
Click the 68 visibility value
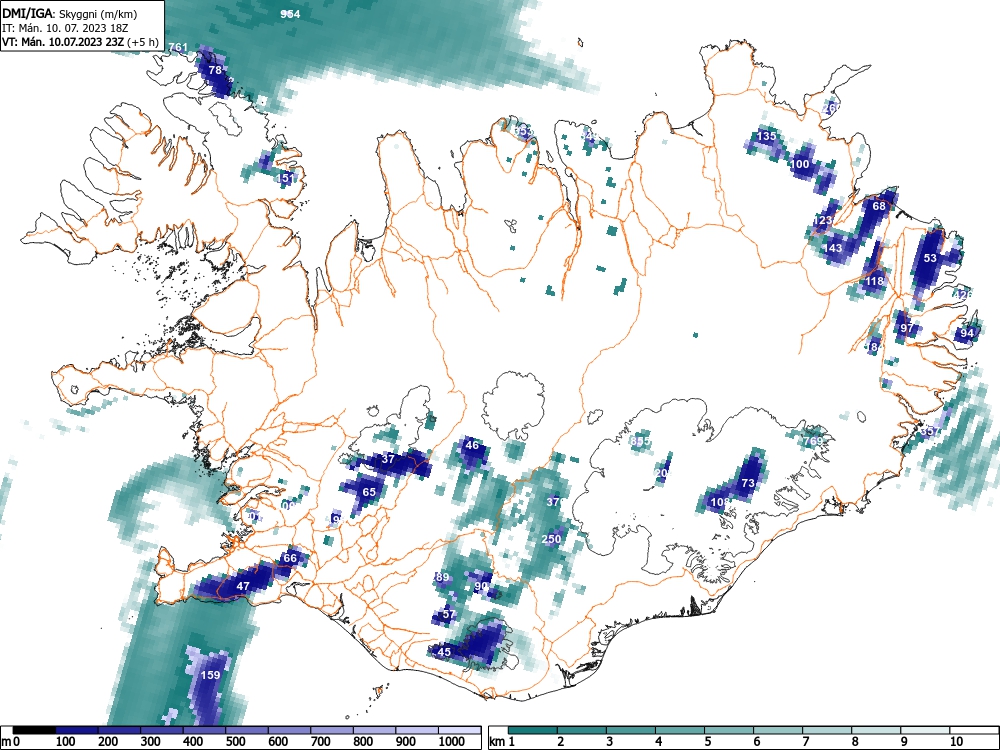pos(879,206)
